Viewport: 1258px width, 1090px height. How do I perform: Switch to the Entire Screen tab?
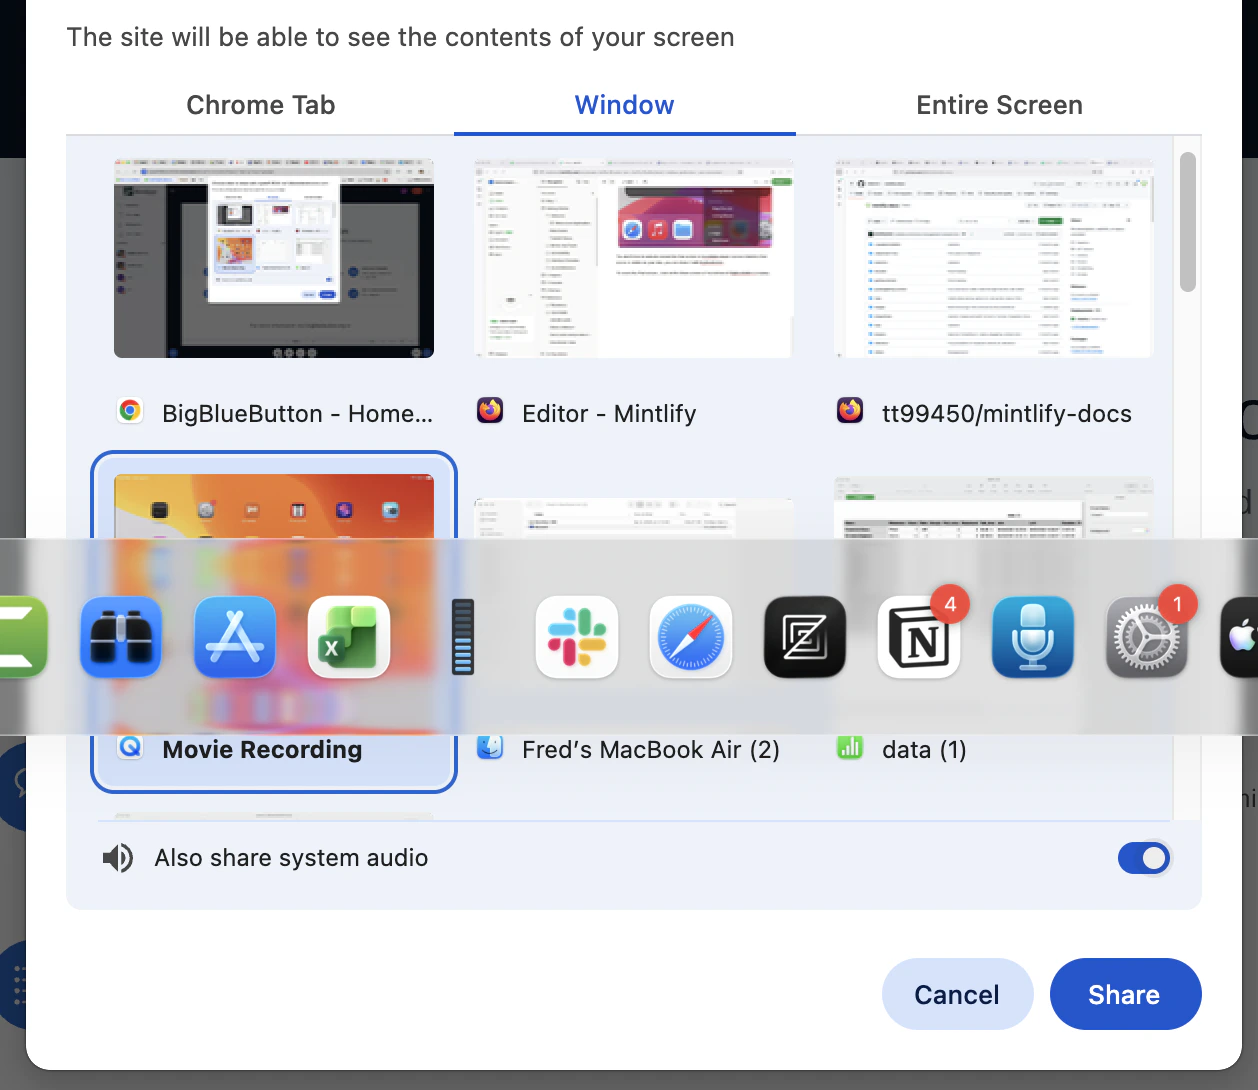coord(999,105)
